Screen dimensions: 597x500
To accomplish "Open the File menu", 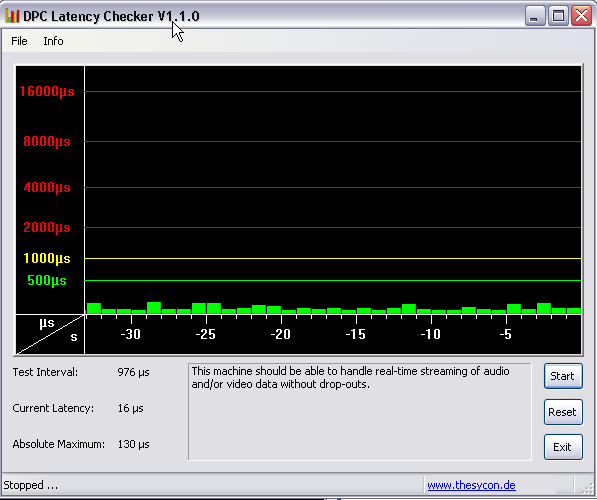I will [19, 41].
